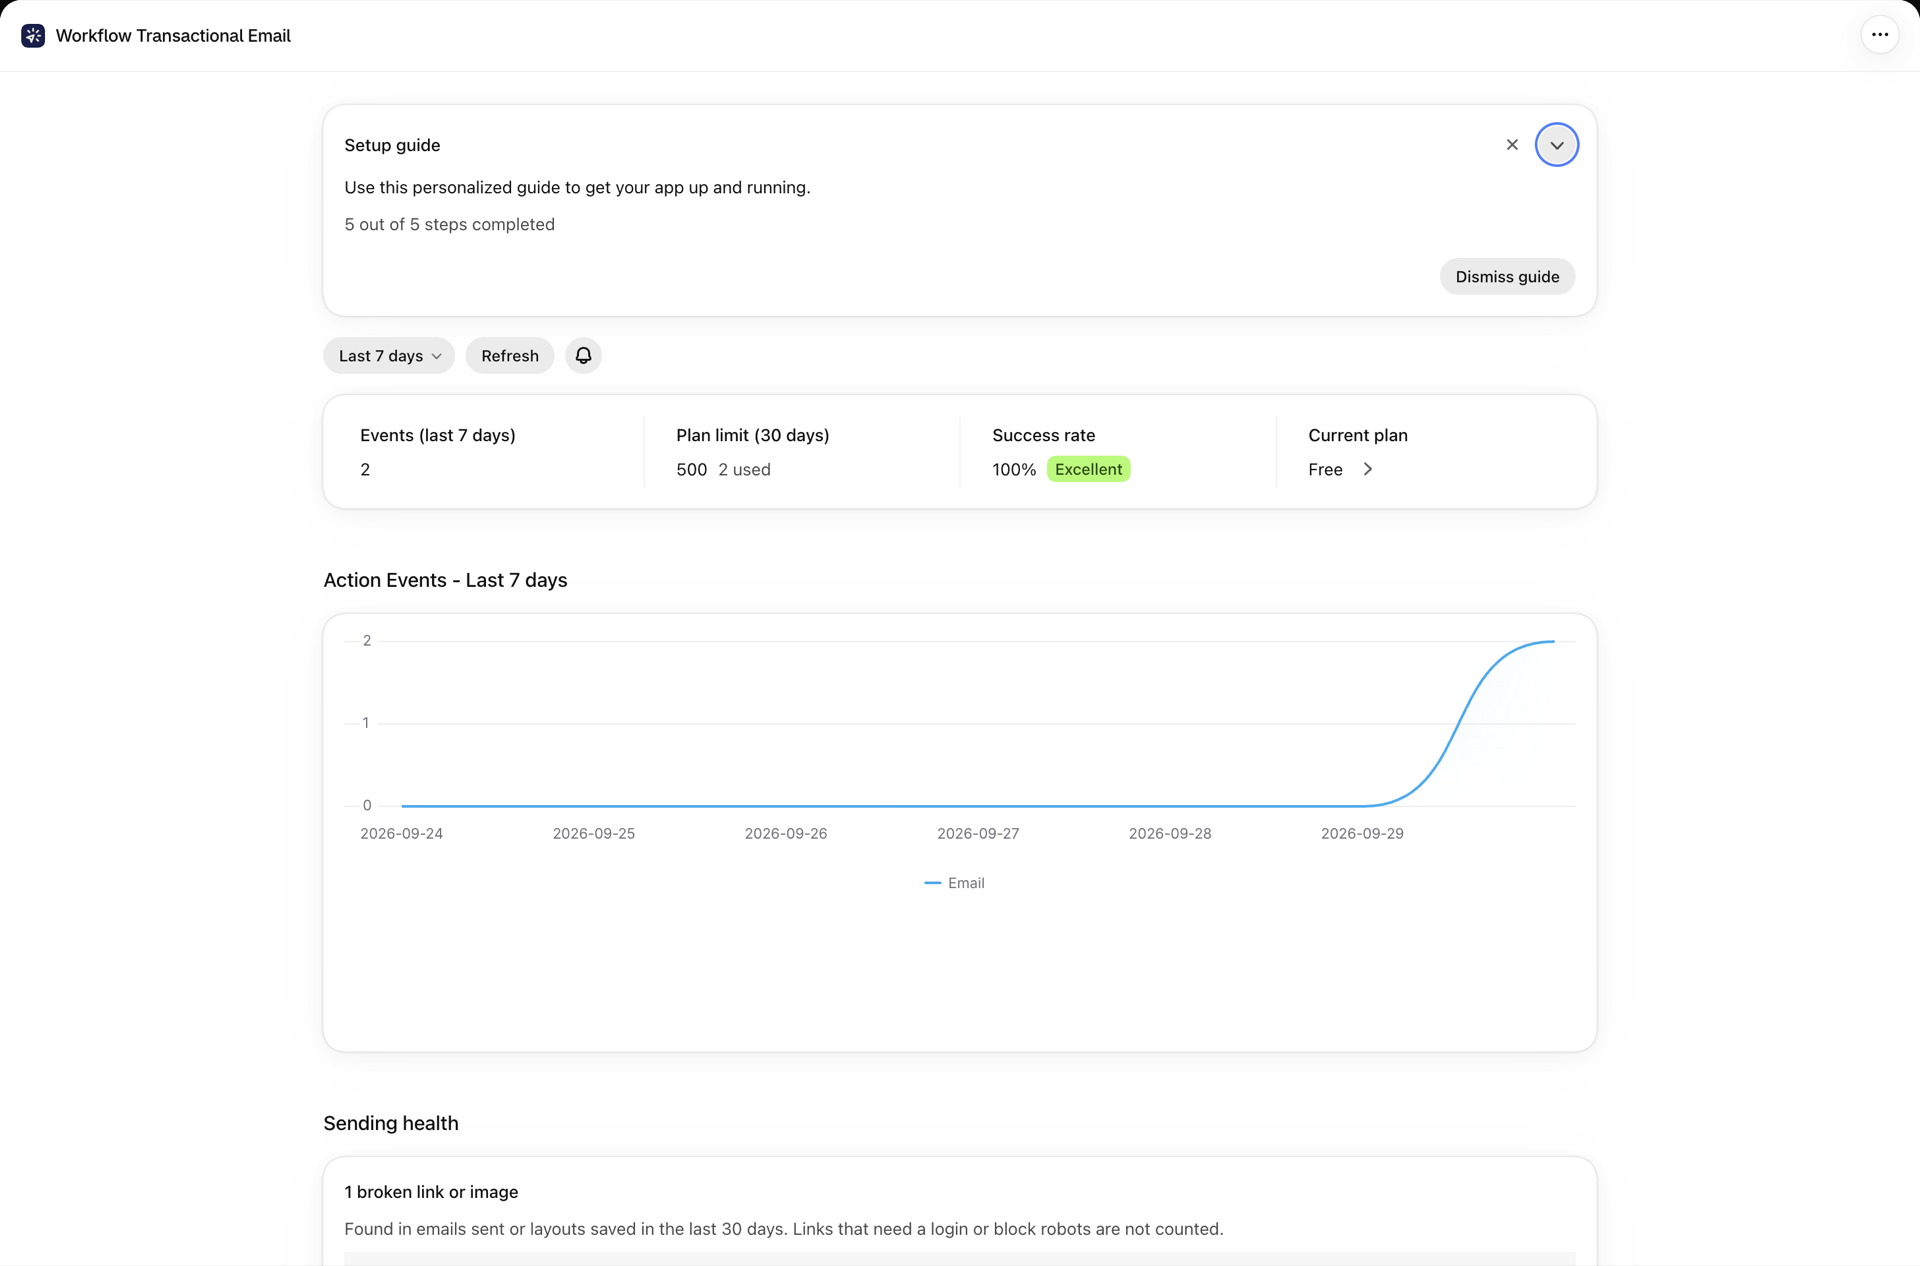Open the three-dot more options menu
This screenshot has height=1266, width=1920.
coord(1880,35)
